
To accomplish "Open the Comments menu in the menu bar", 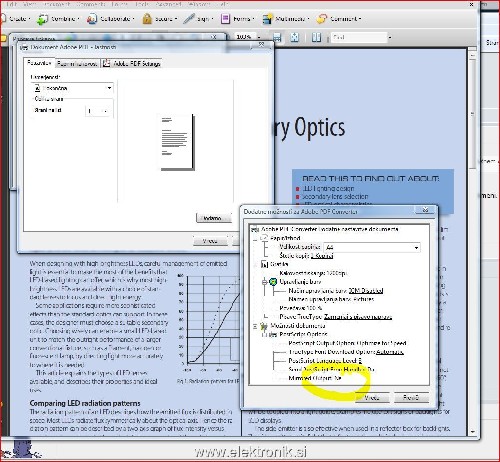I will tap(91, 4).
